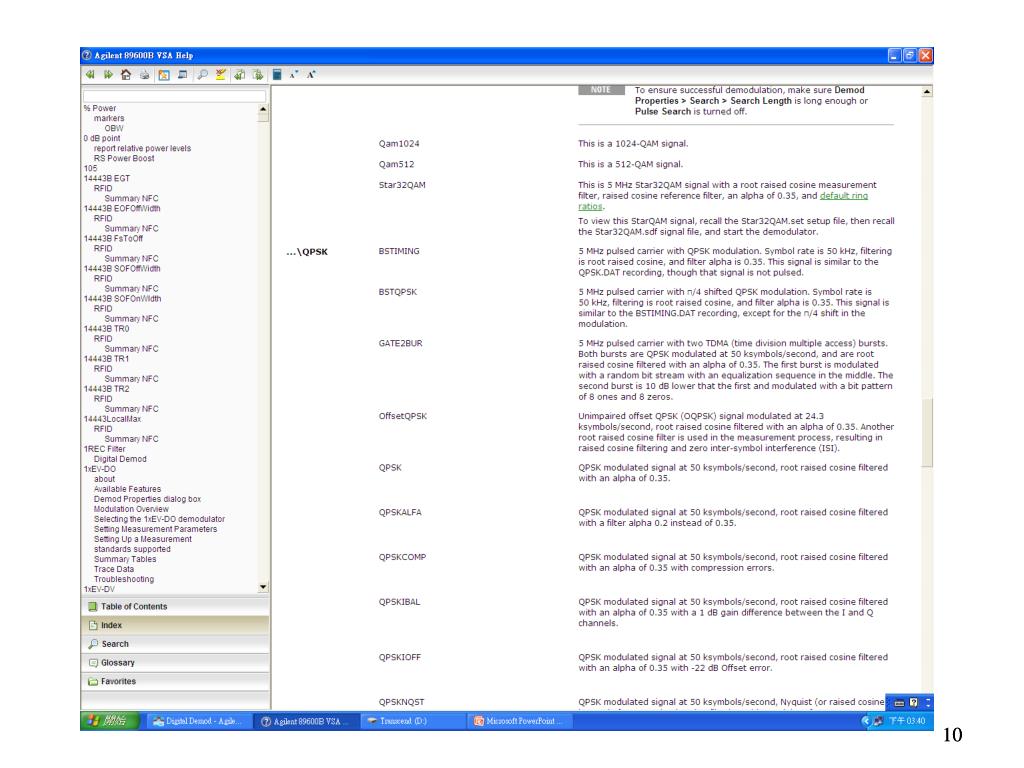This screenshot has width=1024, height=768.
Task: Click 'QPSKCOMP' signal name text
Action: [402, 557]
